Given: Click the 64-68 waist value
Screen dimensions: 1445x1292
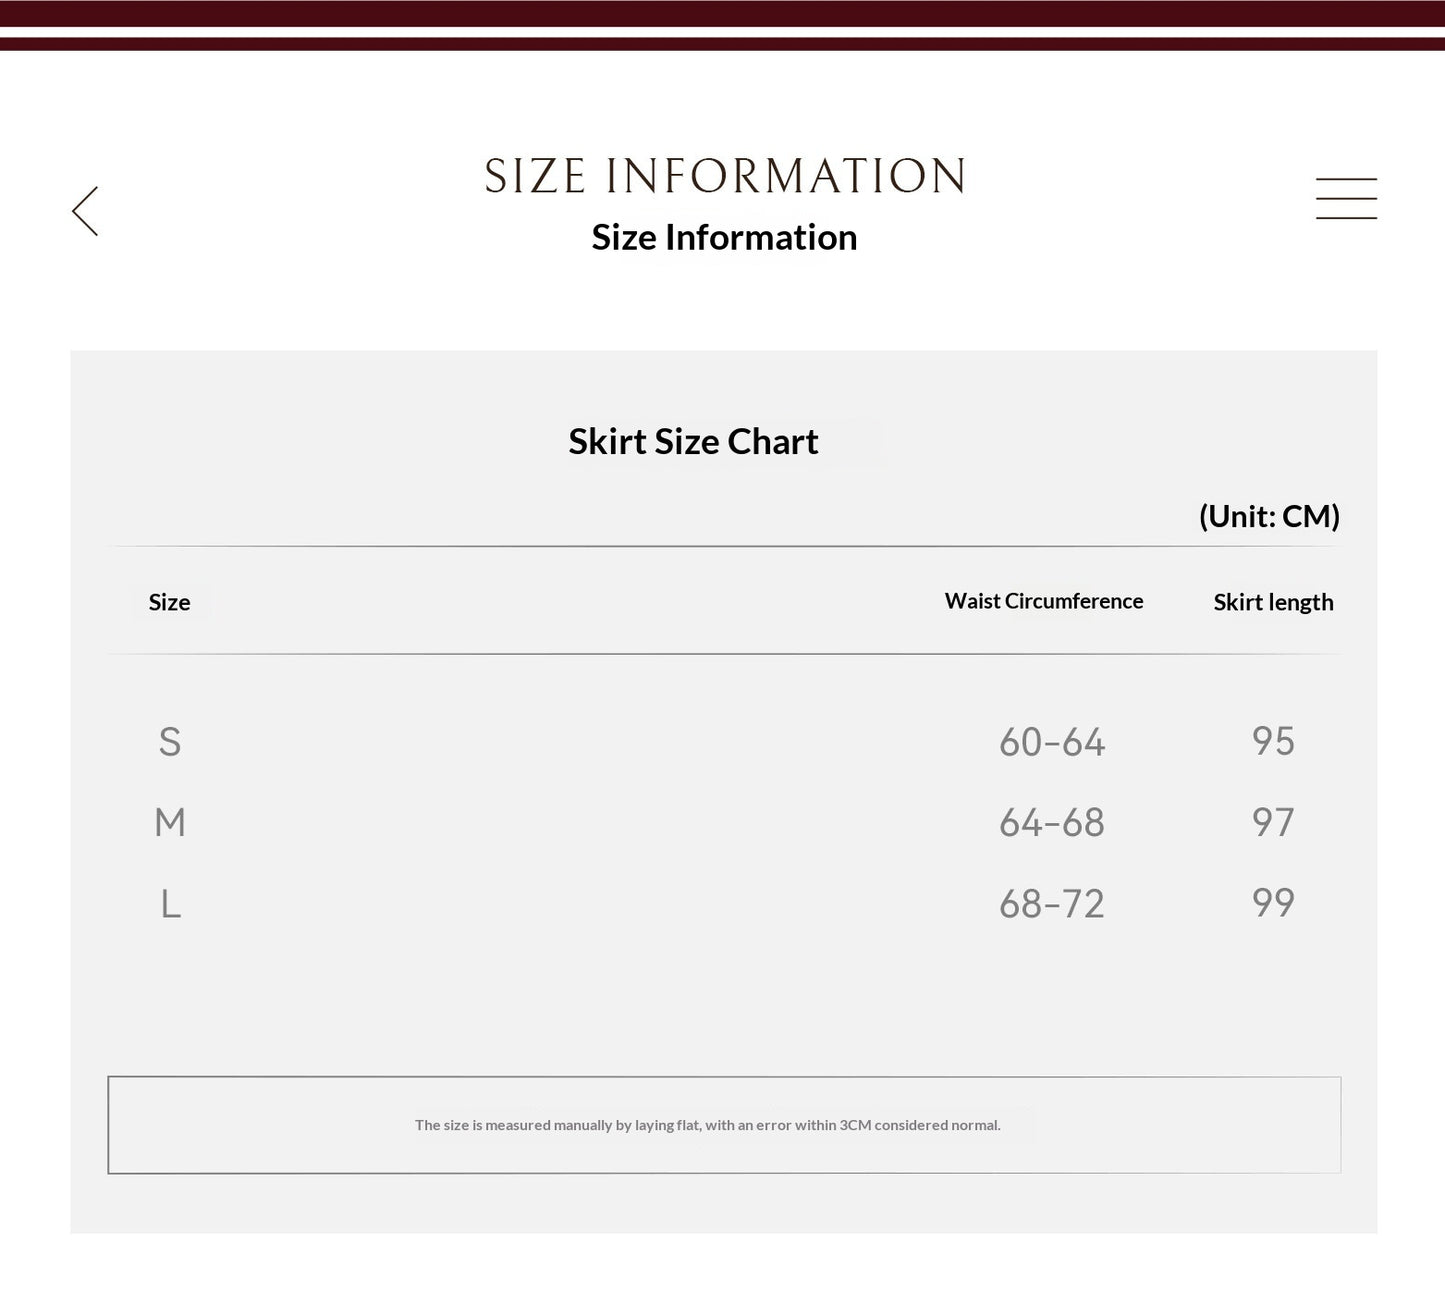Looking at the screenshot, I should pos(1052,823).
